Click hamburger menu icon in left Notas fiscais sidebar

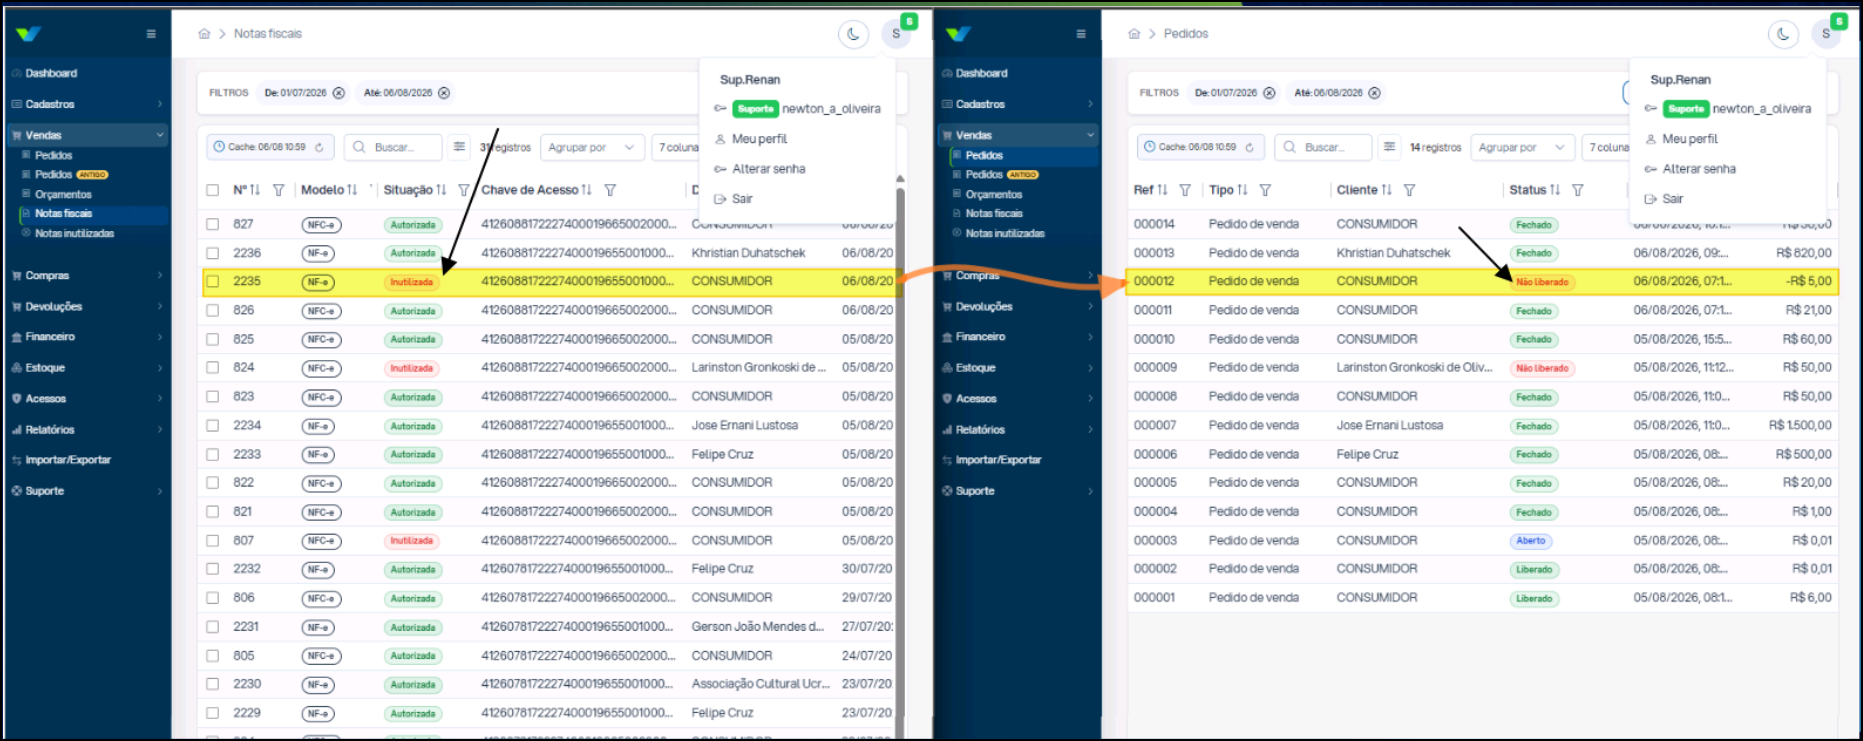click(151, 34)
